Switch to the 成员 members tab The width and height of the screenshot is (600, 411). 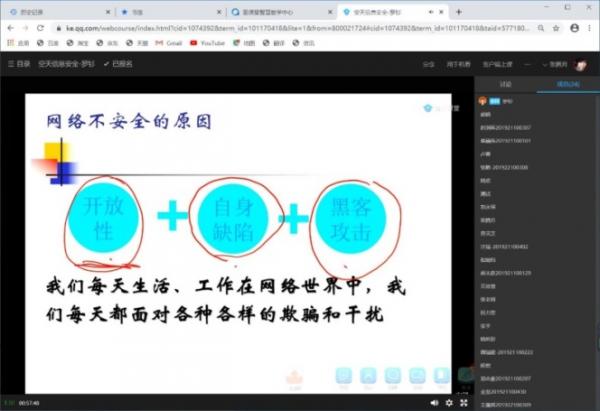click(566, 85)
